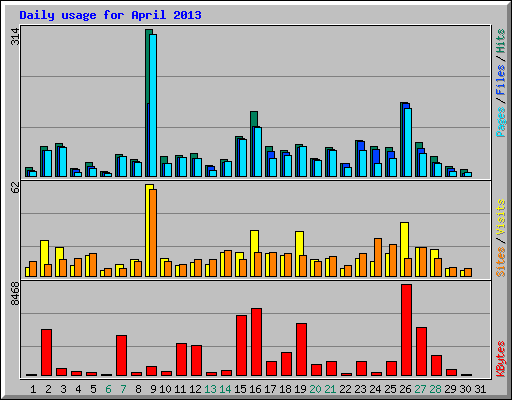Select the 62 axis maximum label
This screenshot has width=512, height=400.
tap(15, 188)
